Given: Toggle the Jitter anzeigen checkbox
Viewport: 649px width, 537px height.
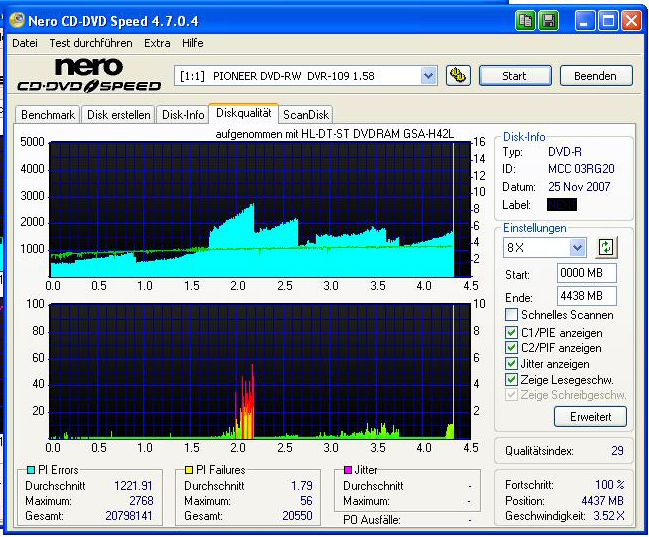Looking at the screenshot, I should coord(512,364).
